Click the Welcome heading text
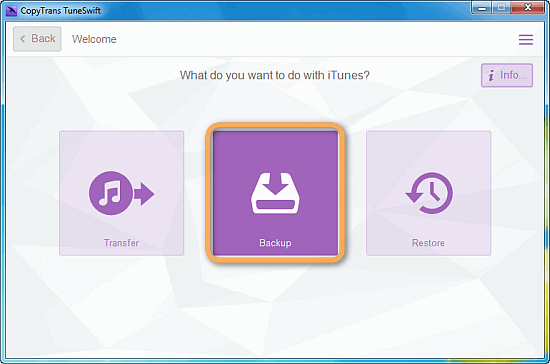Viewport: 550px width, 364px height. pos(94,39)
